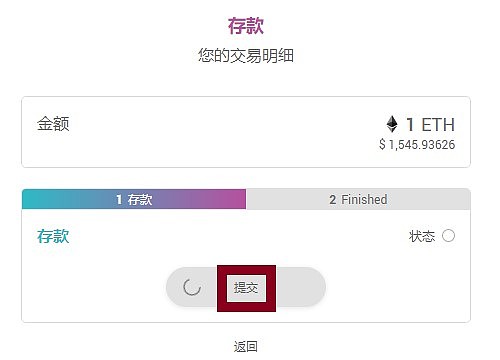500x360 pixels.
Task: Click the 您的交易明细 subtitle text
Action: (246, 55)
